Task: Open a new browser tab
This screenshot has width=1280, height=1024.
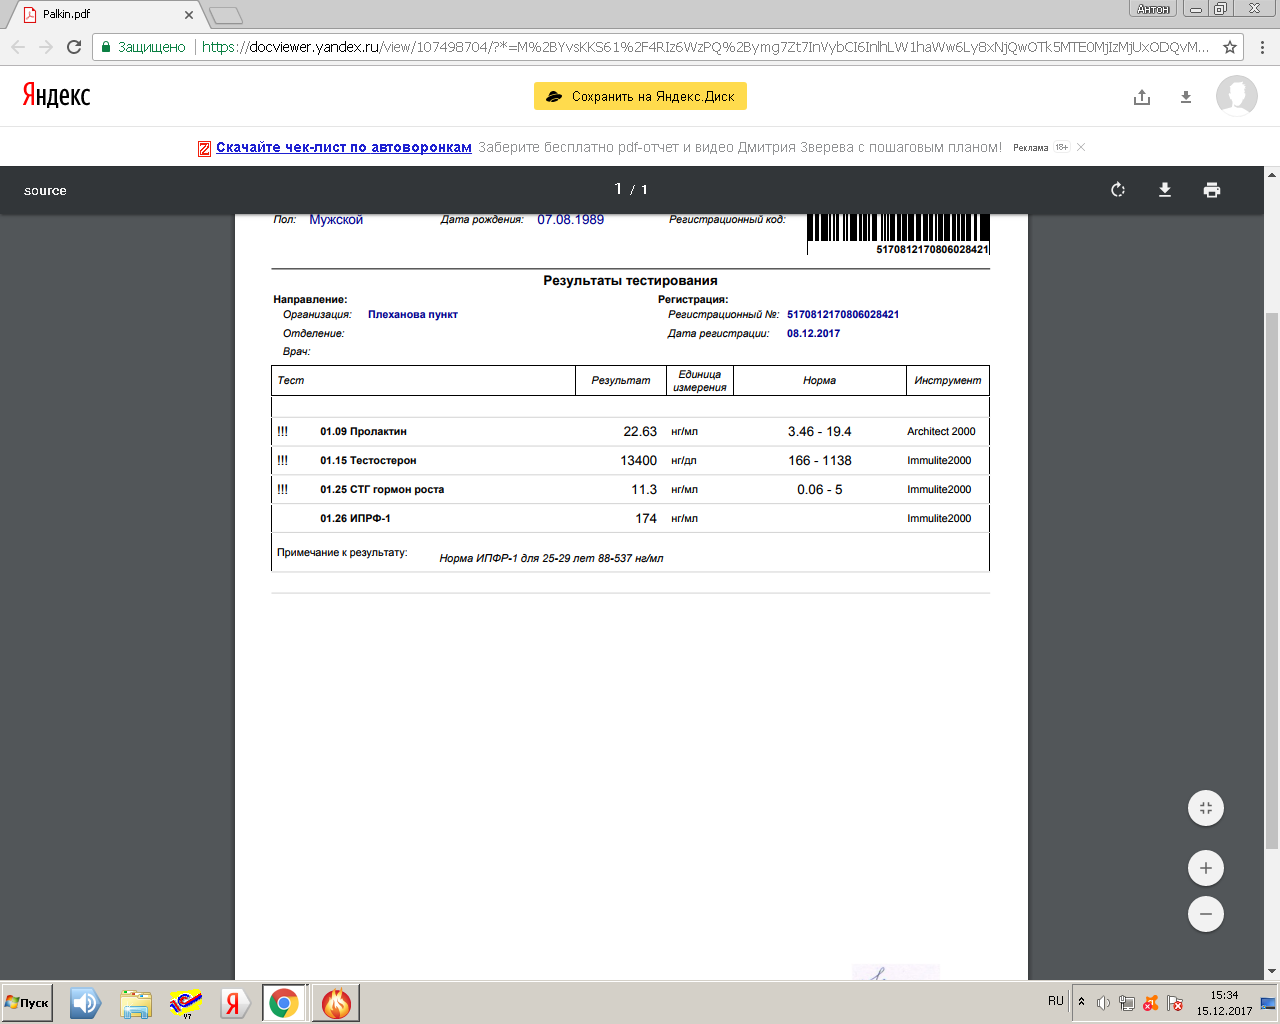Action: click(226, 15)
